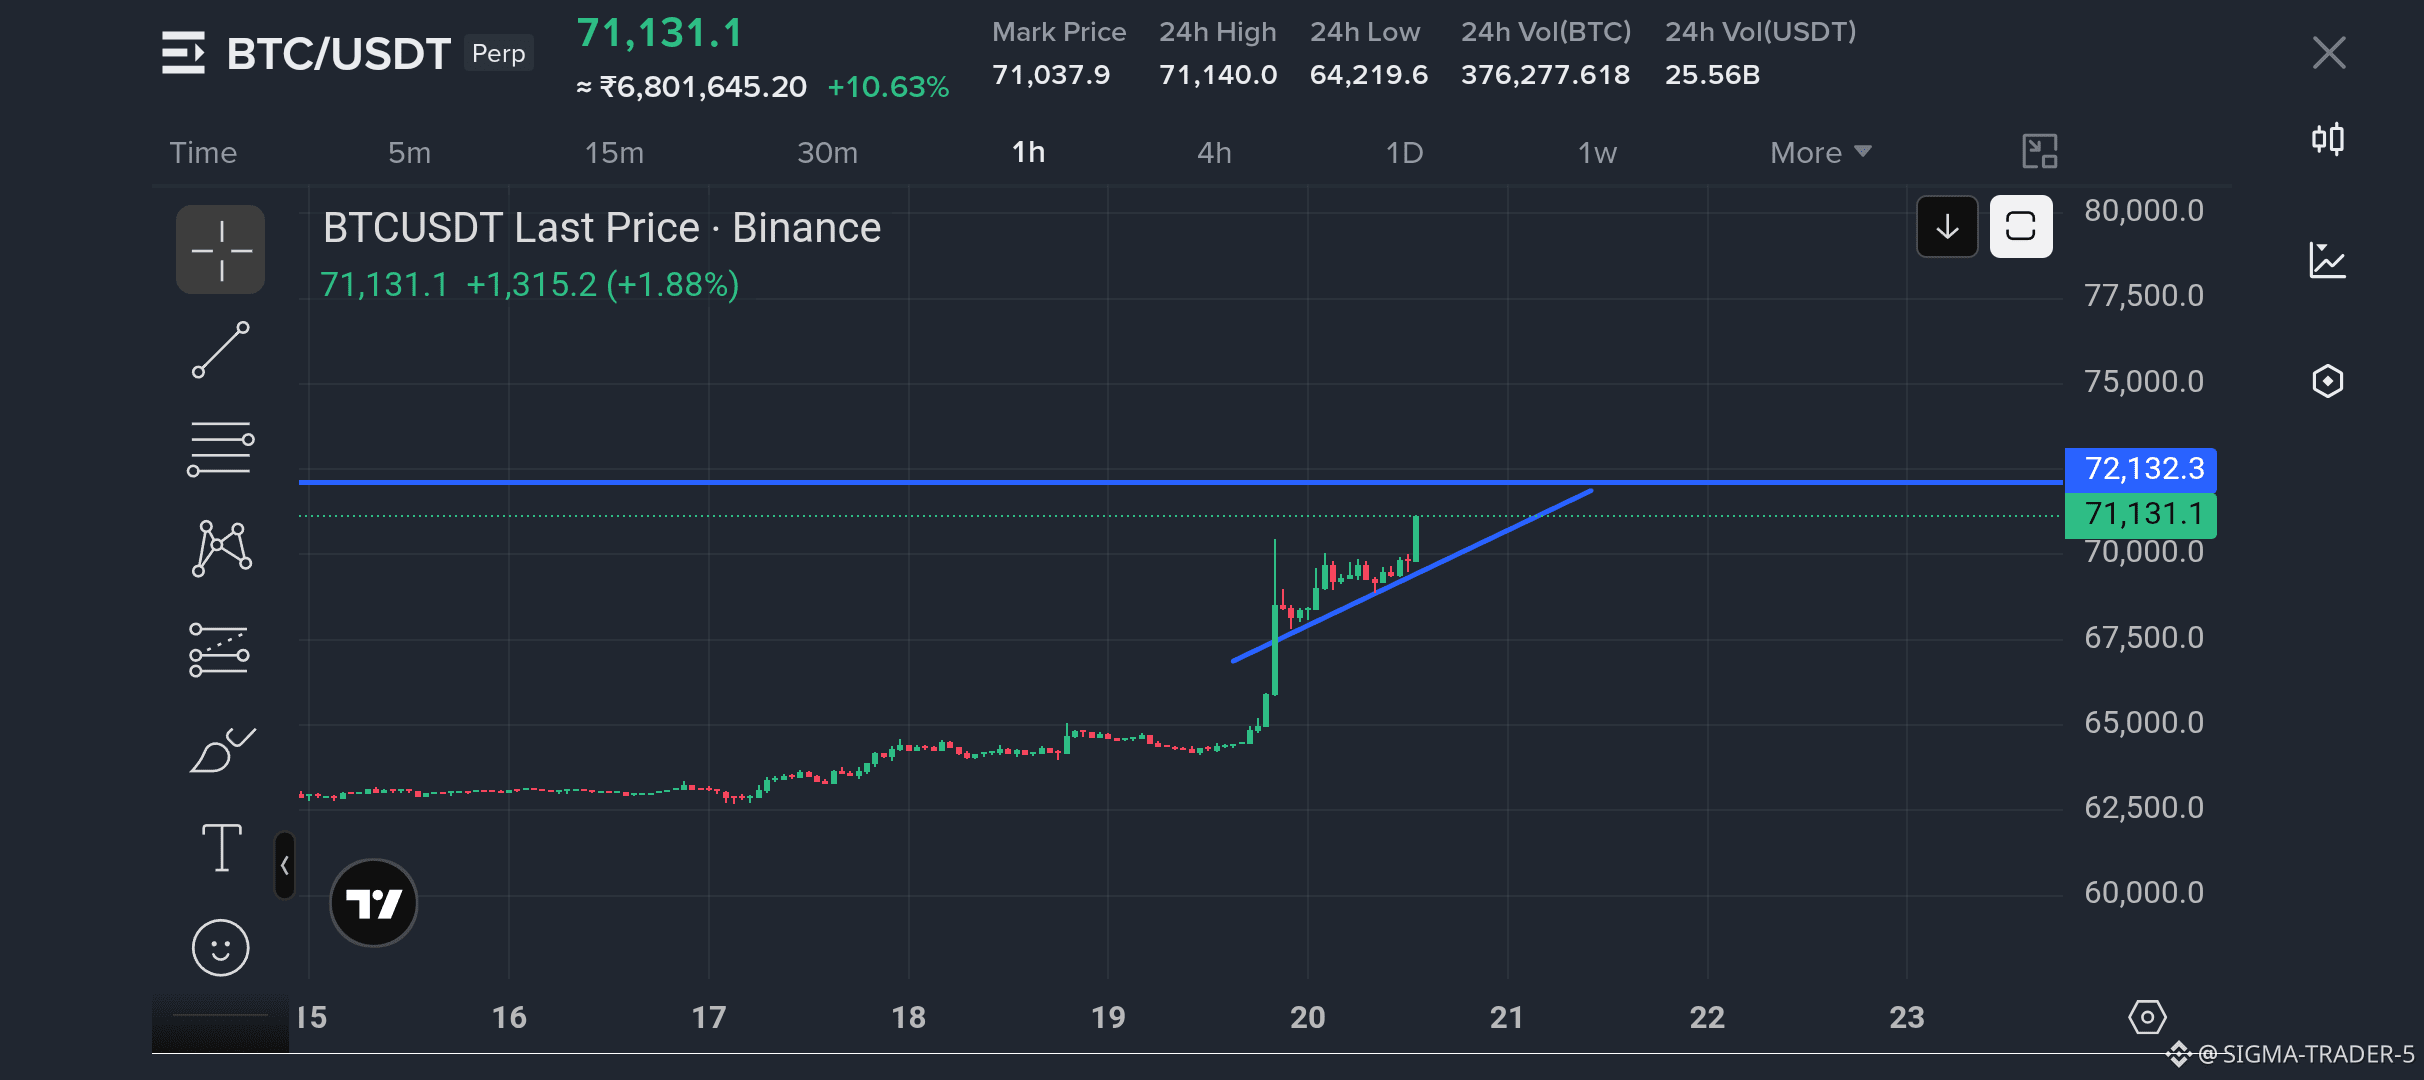Viewport: 2424px width, 1080px height.
Task: Switch to the 15m timeframe
Action: pos(614,152)
